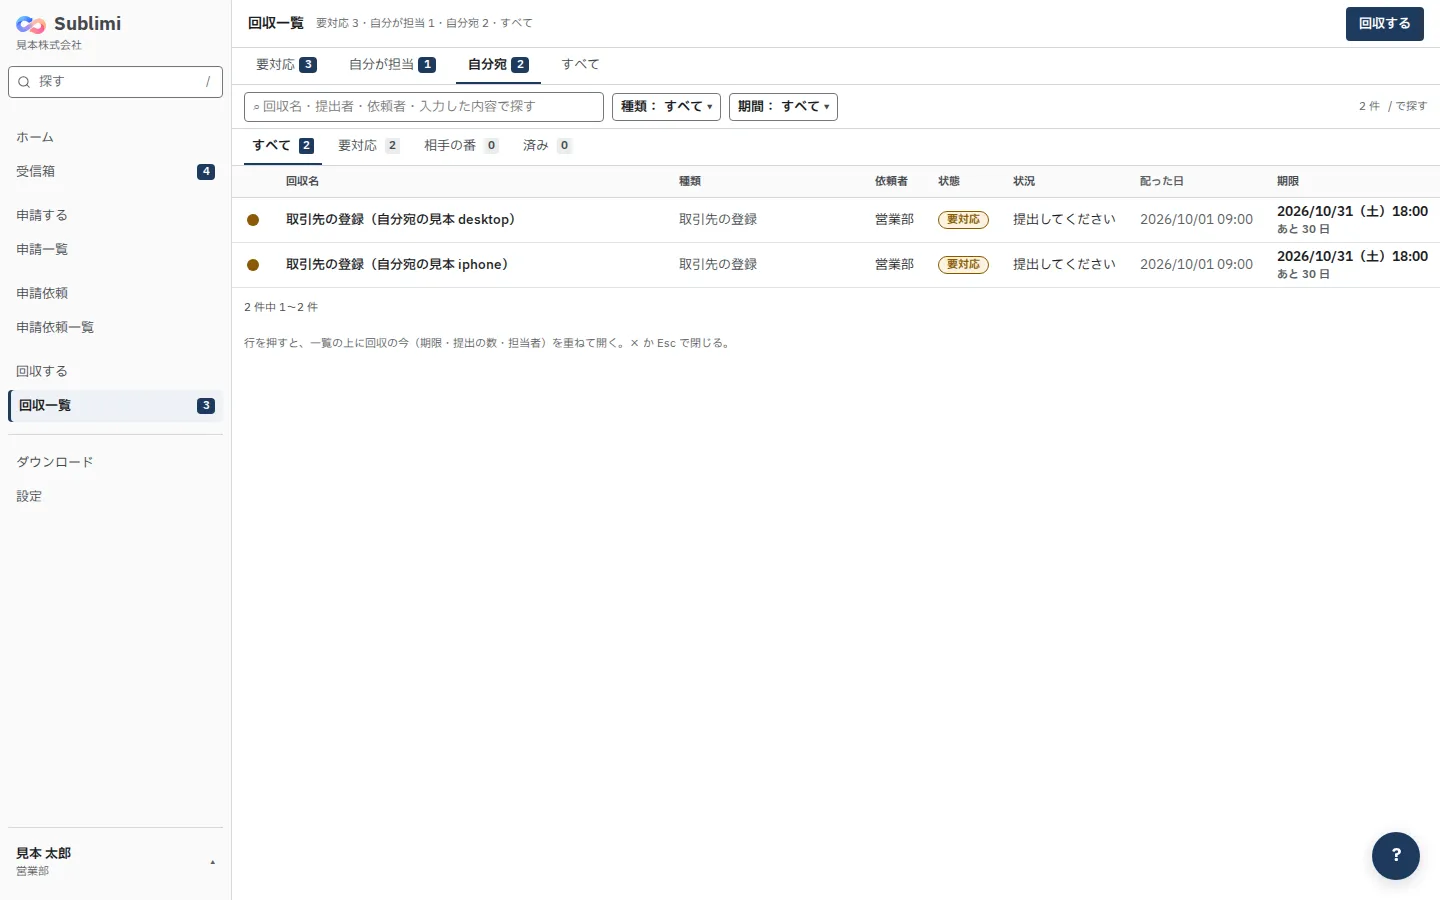
Task: Select the 自分宛 tab
Action: coord(498,65)
